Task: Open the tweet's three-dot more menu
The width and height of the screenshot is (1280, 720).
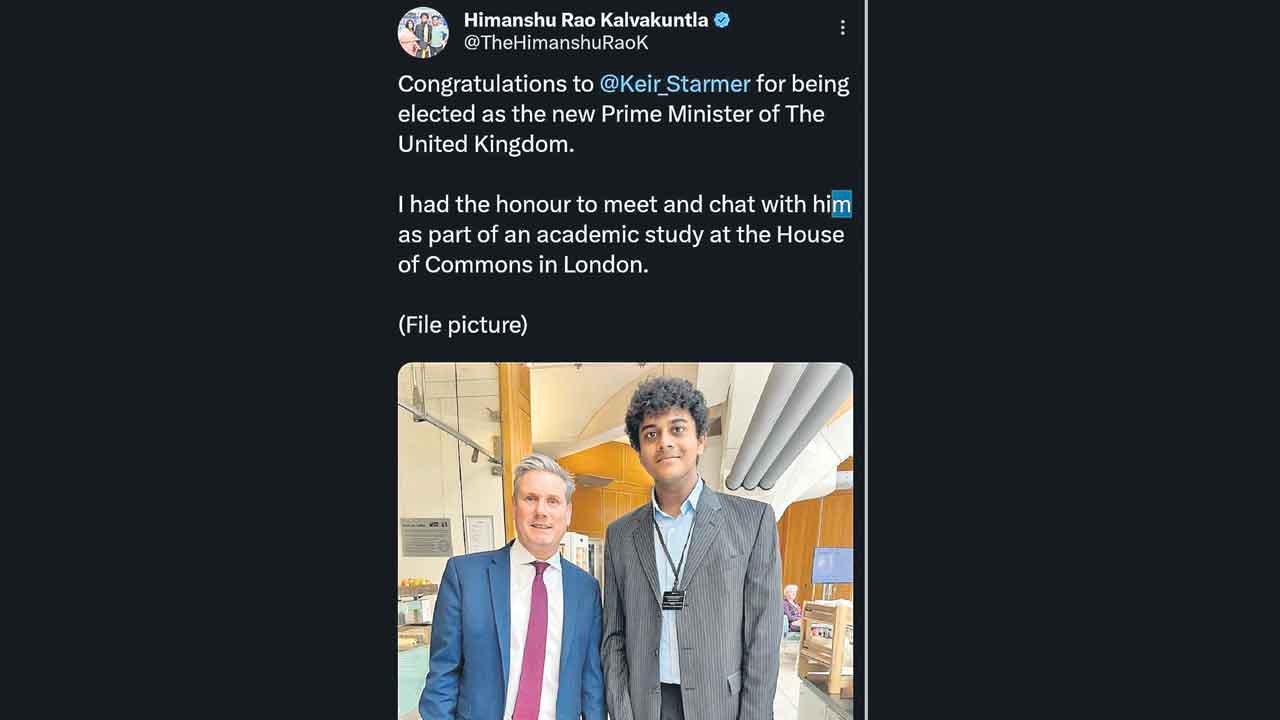Action: pos(842,28)
